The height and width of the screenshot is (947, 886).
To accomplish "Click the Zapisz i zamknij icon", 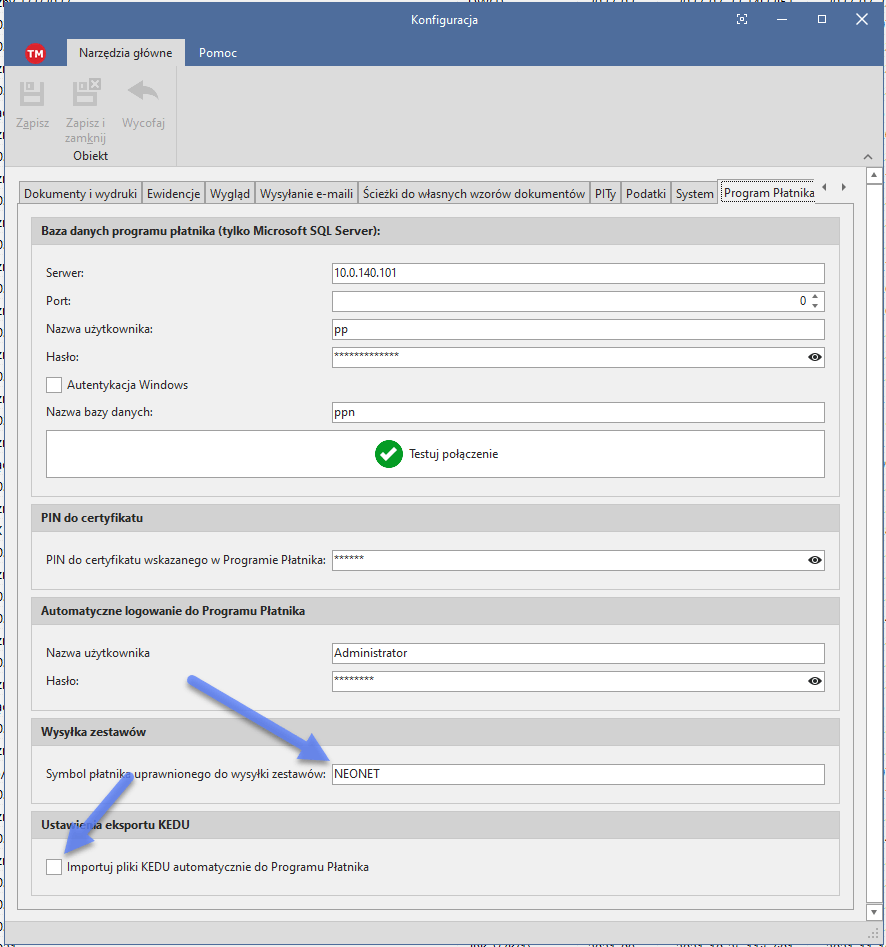I will click(x=85, y=95).
